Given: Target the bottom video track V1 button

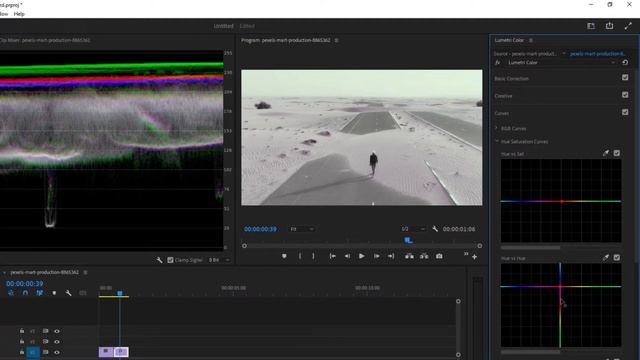Looking at the screenshot, I should click(x=33, y=352).
